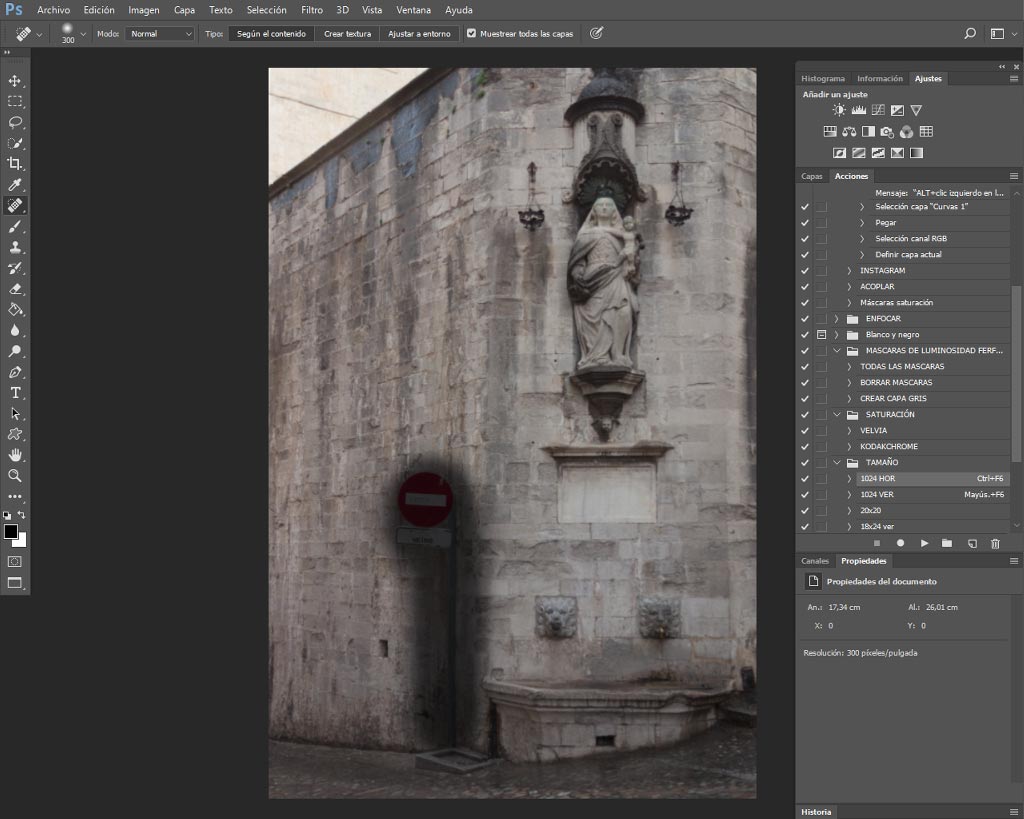Image resolution: width=1024 pixels, height=819 pixels.
Task: Add a Levels adjustment
Action: (x=858, y=110)
